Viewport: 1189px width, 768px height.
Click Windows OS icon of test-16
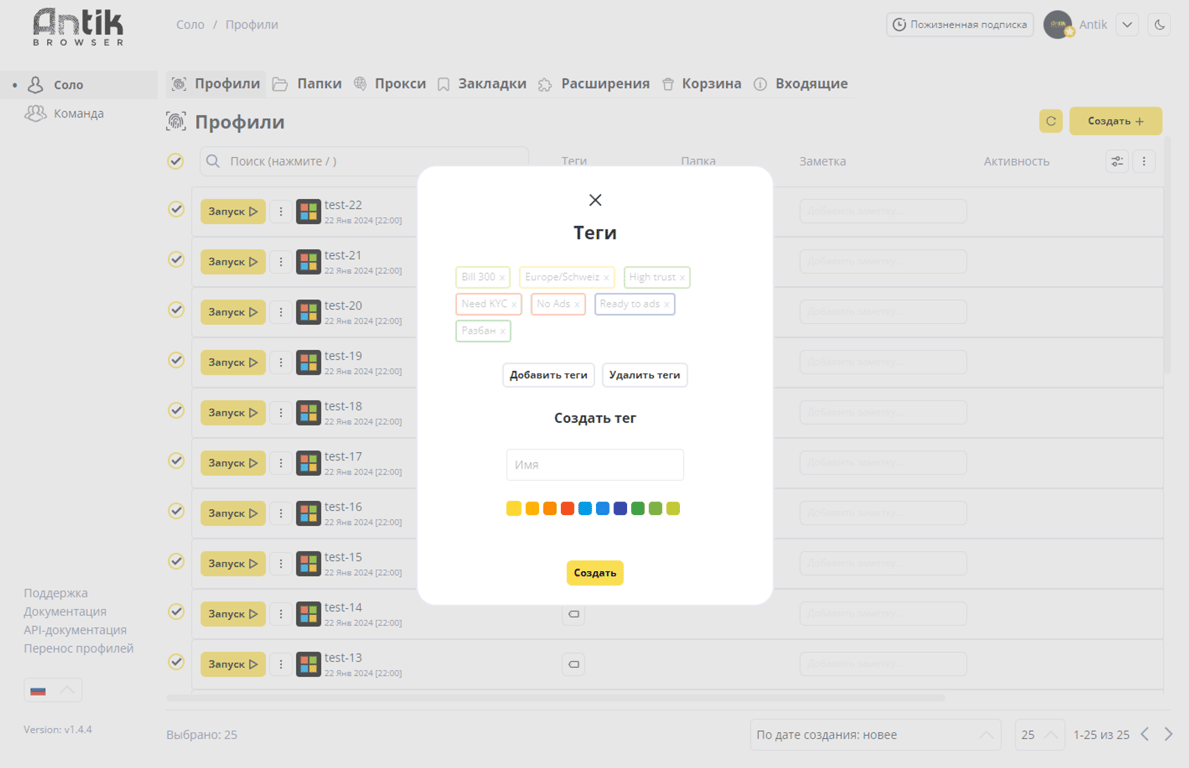(309, 513)
